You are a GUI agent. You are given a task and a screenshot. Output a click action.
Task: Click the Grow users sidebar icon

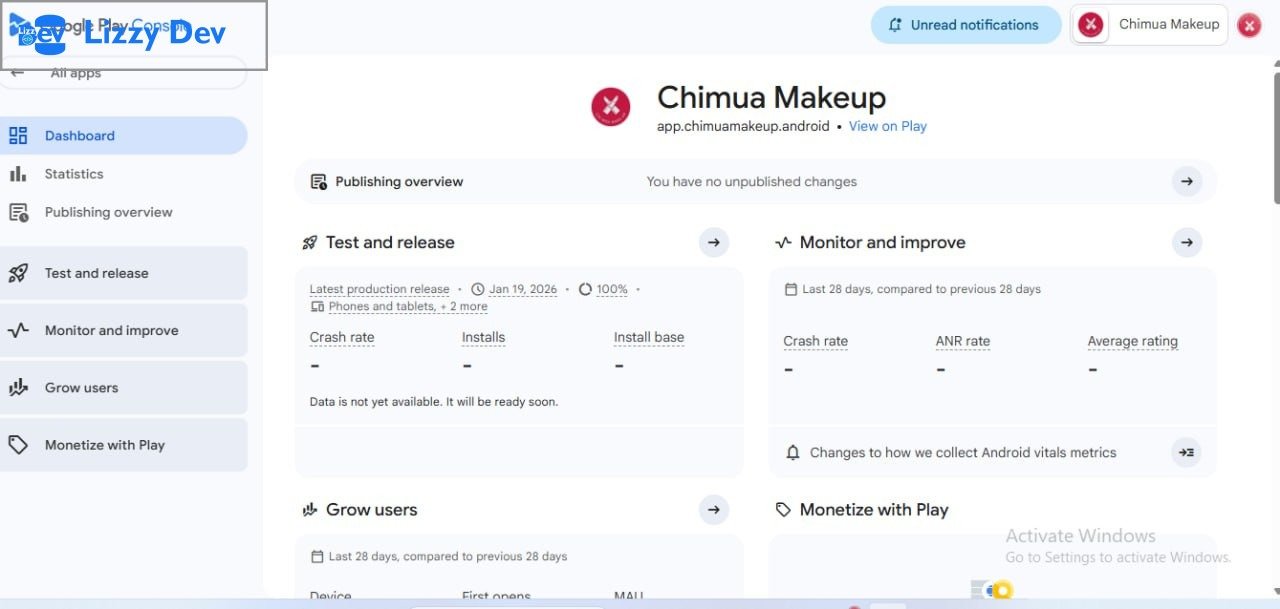pos(18,388)
